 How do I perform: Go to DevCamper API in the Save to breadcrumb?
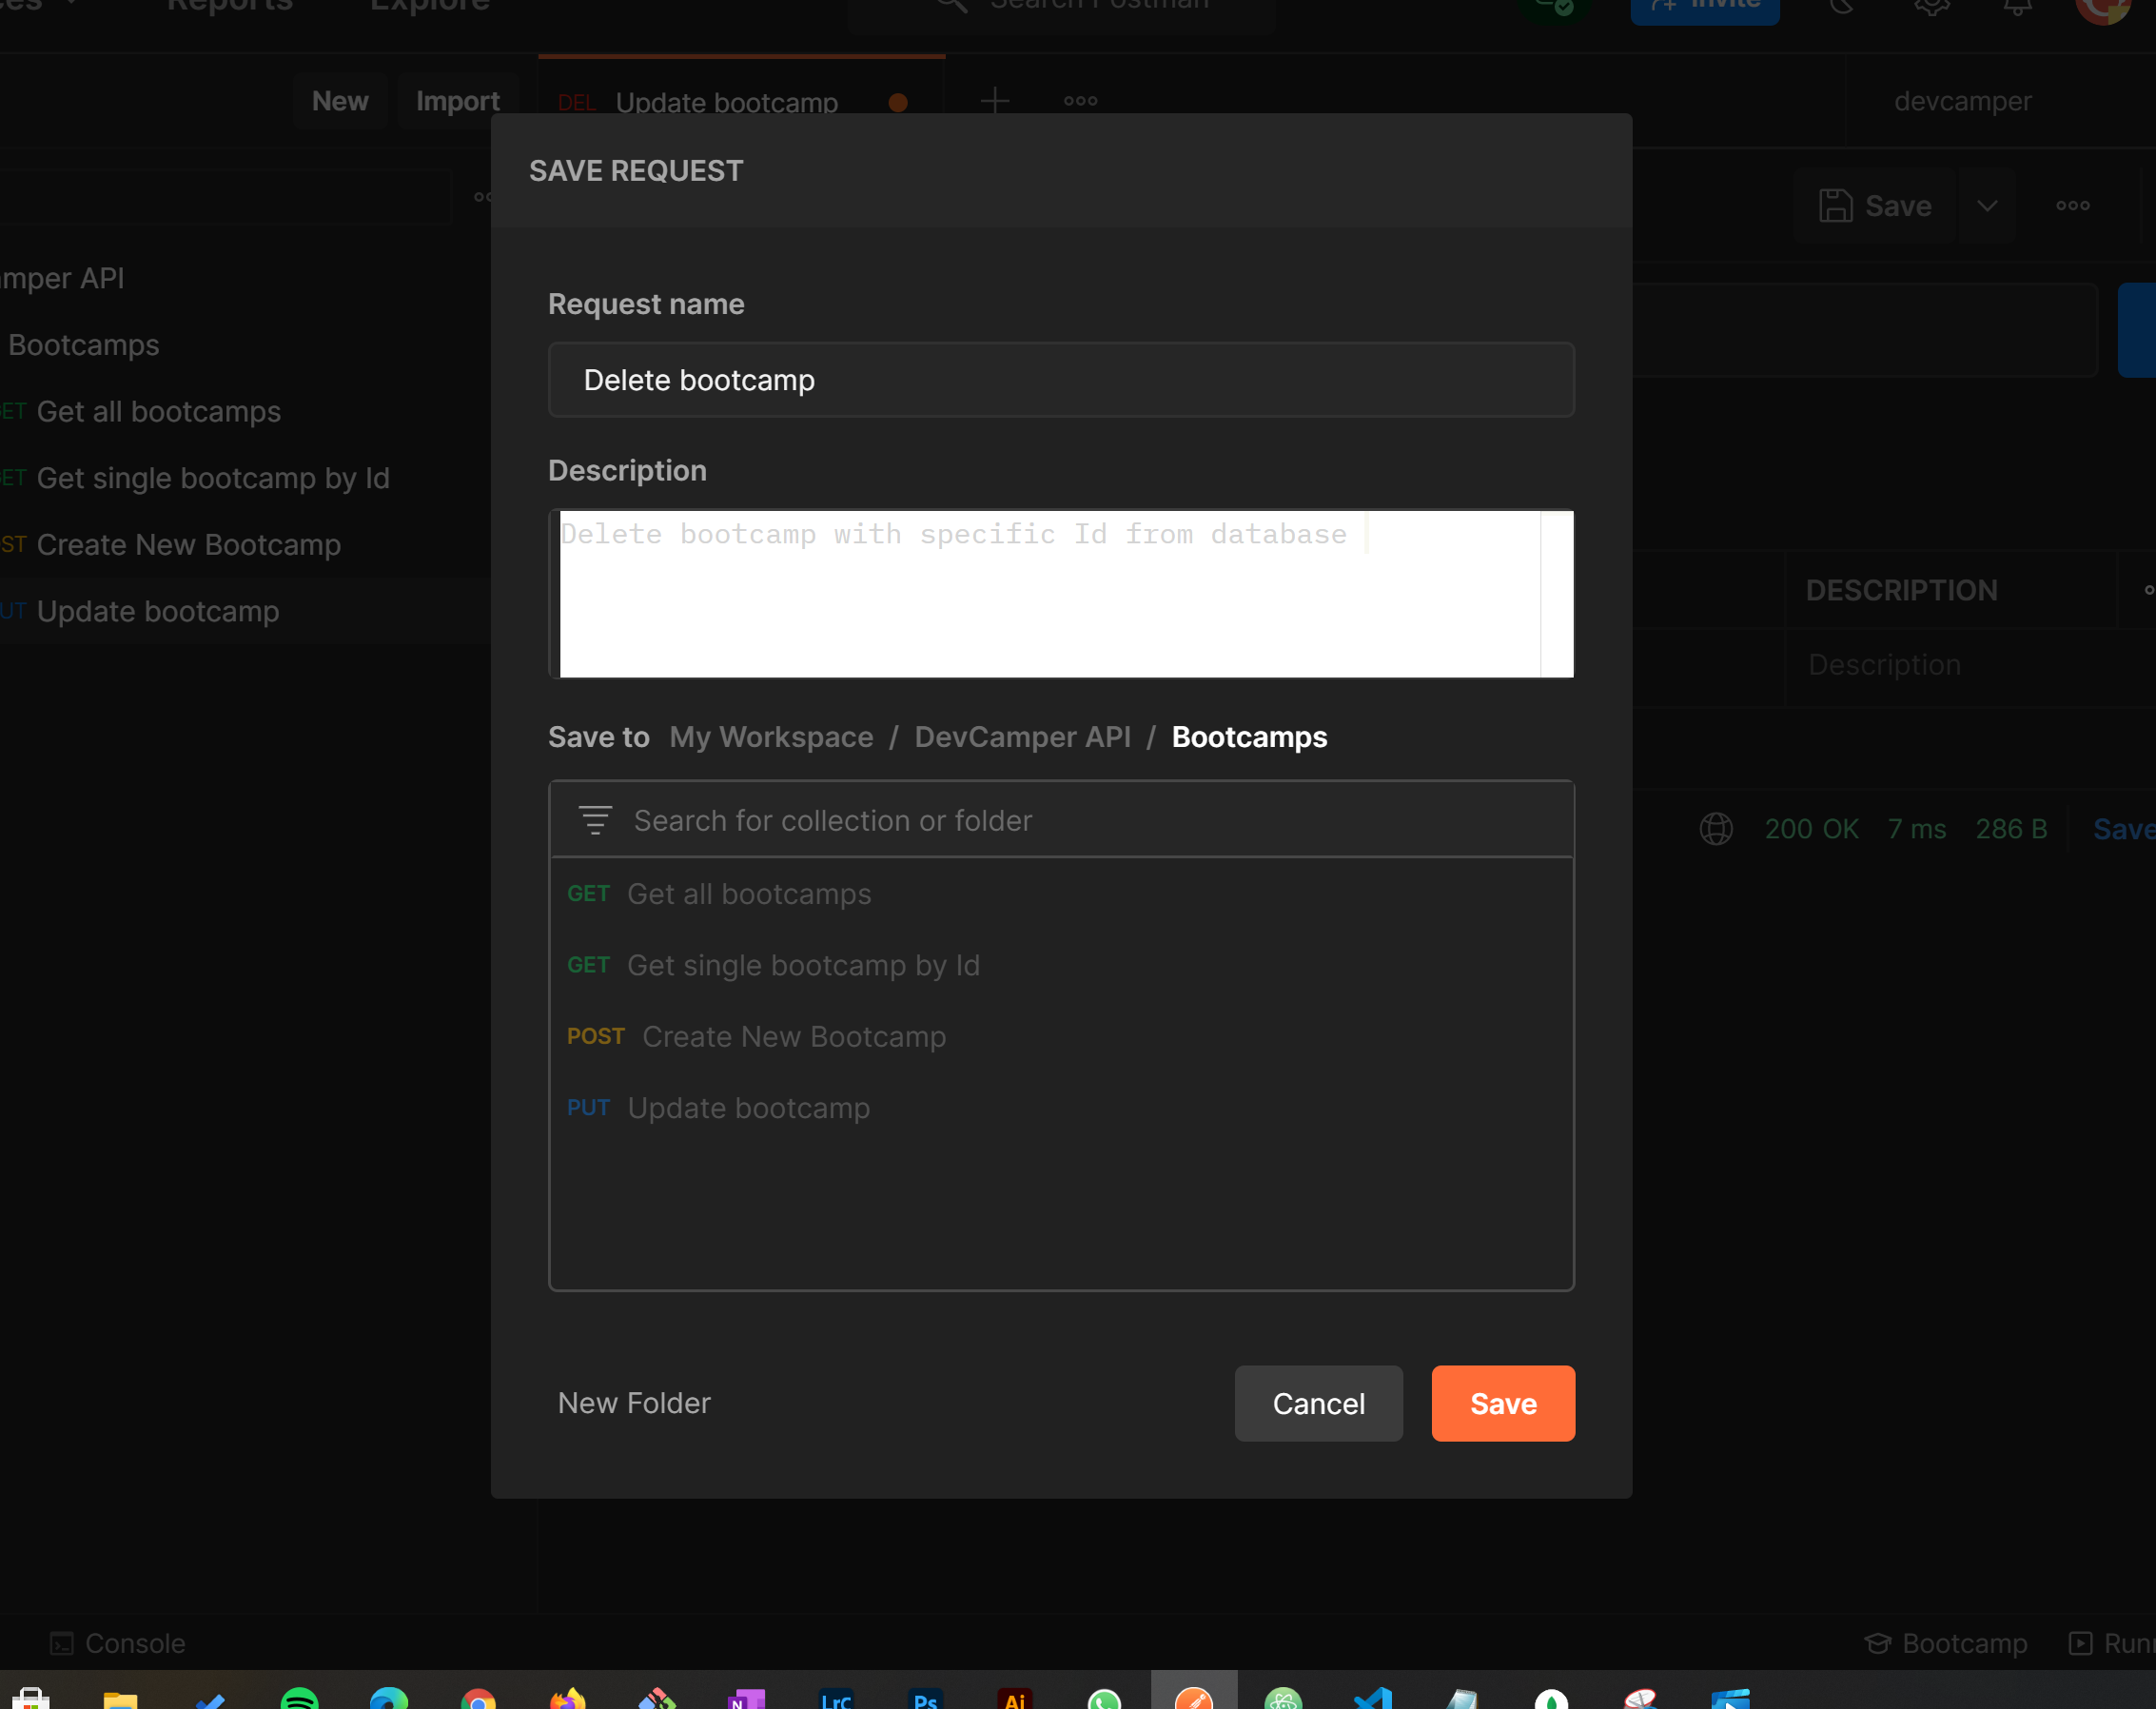pyautogui.click(x=1022, y=737)
